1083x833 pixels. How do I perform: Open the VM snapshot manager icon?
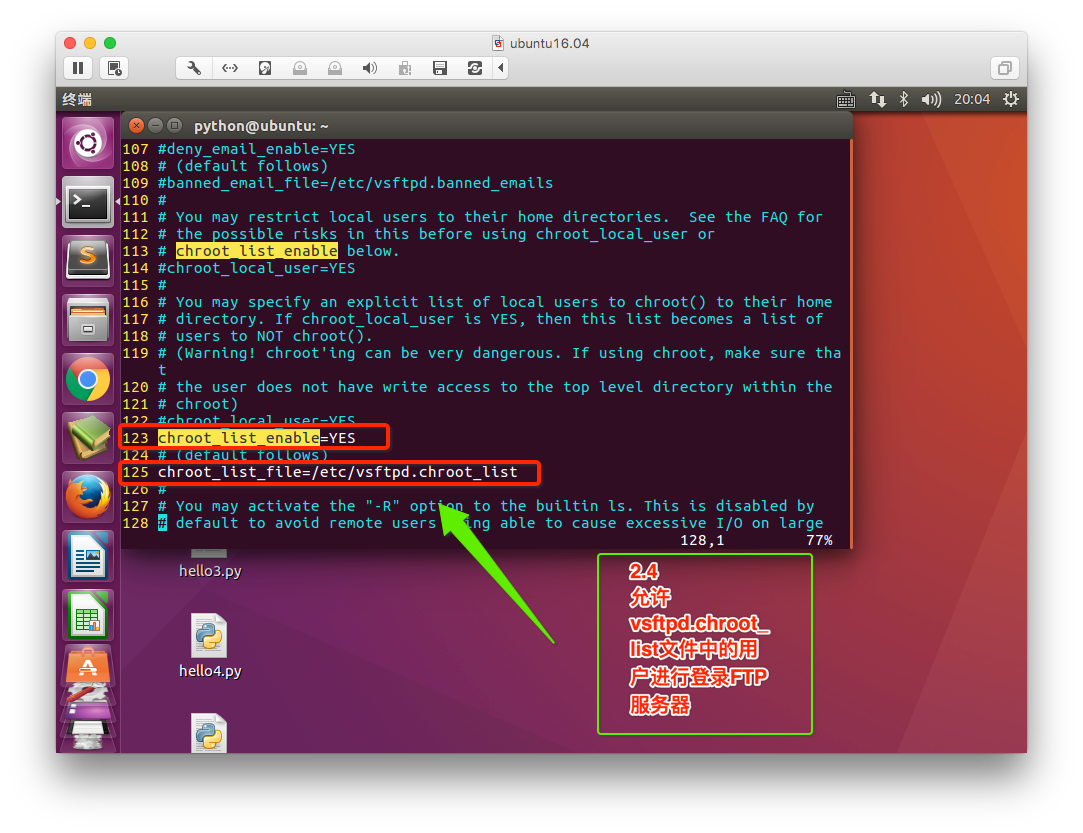114,68
